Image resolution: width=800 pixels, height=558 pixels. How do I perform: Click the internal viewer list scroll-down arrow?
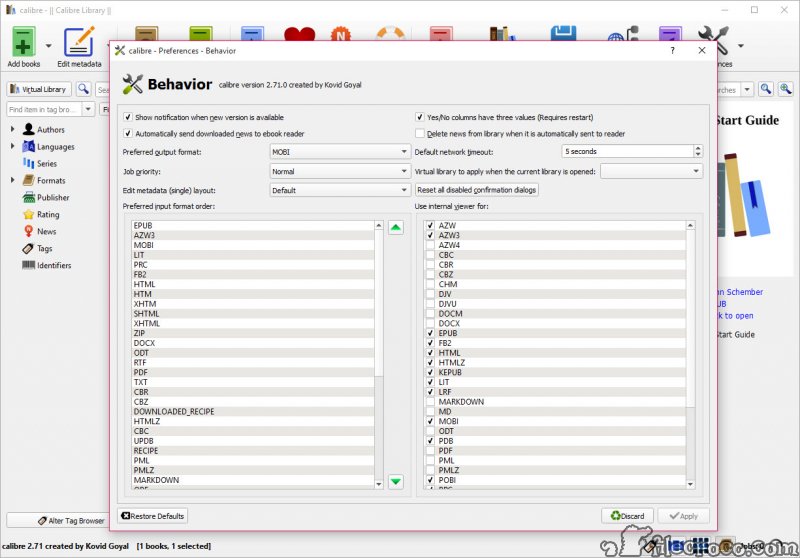(690, 485)
